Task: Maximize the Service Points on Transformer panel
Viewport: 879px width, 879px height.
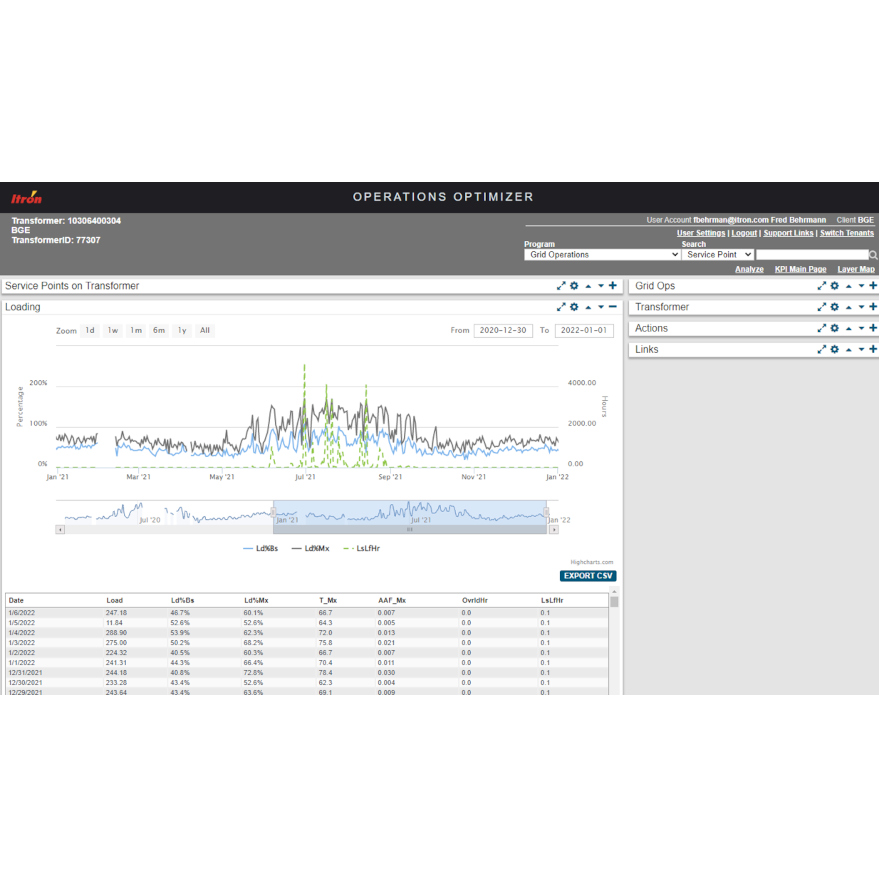Action: point(561,286)
